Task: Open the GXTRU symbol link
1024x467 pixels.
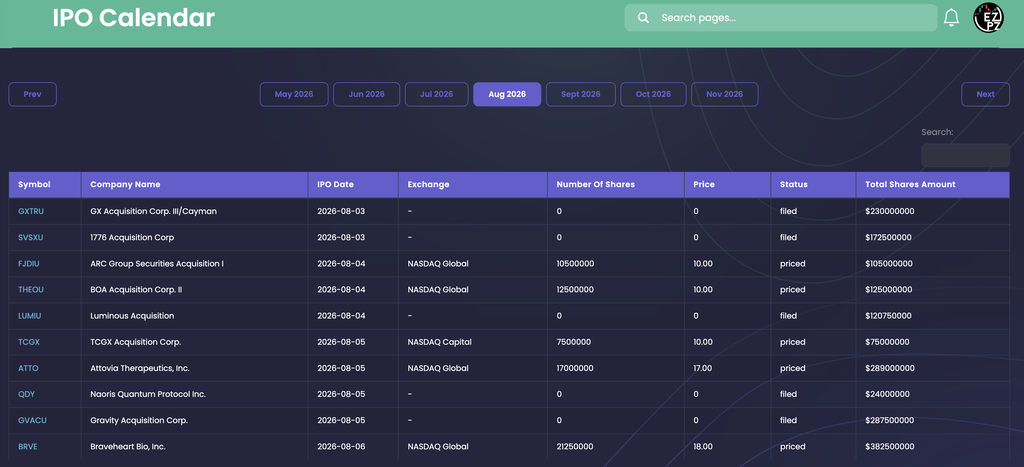Action: point(31,212)
